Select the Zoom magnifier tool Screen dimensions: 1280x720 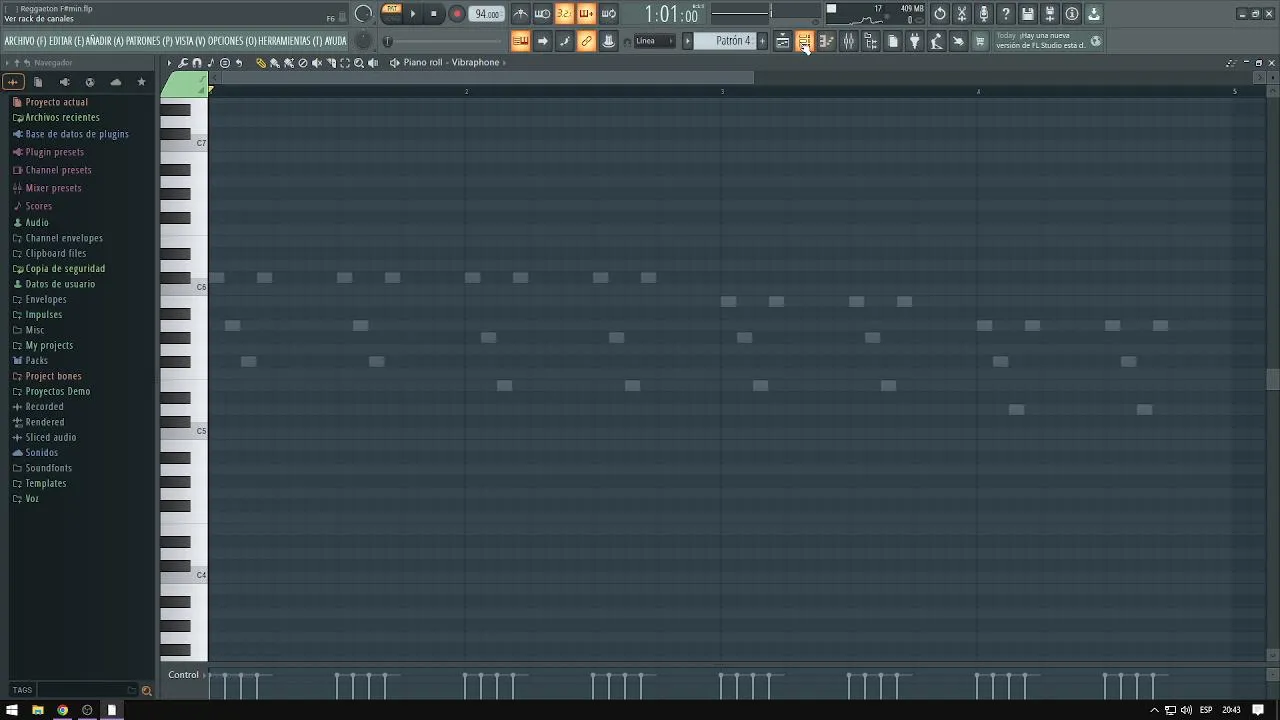click(x=359, y=63)
